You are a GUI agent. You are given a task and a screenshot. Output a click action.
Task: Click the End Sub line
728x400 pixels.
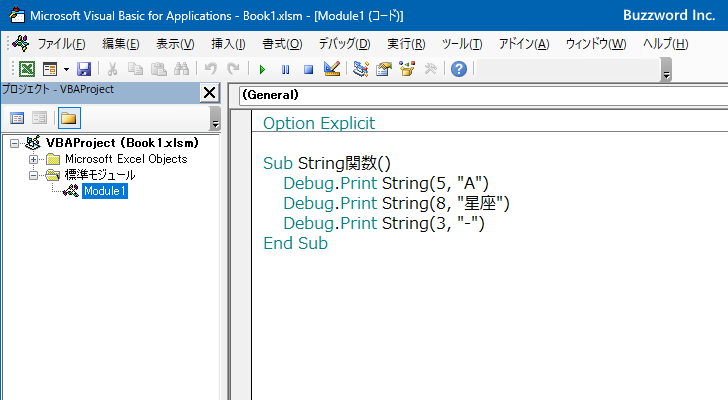pyautogui.click(x=295, y=243)
